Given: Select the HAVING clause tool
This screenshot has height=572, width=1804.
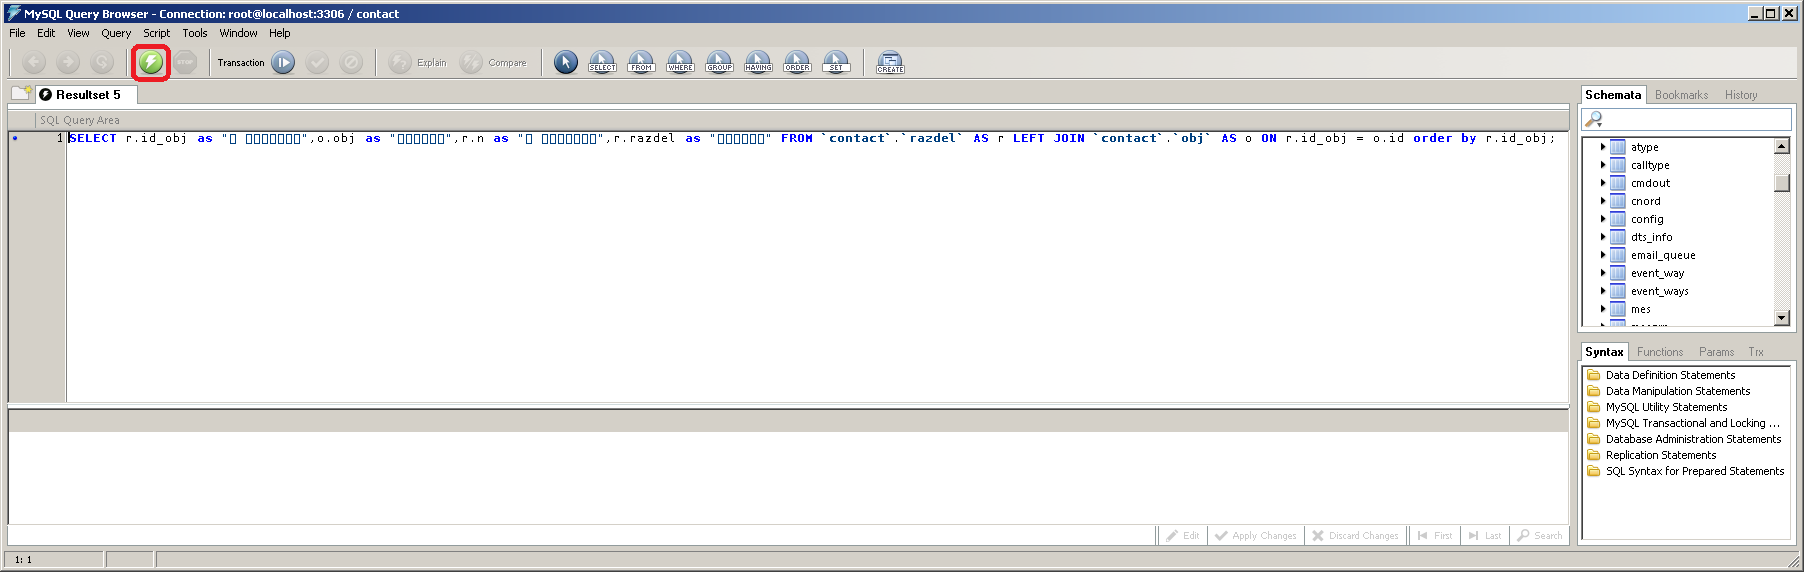Looking at the screenshot, I should pos(758,63).
